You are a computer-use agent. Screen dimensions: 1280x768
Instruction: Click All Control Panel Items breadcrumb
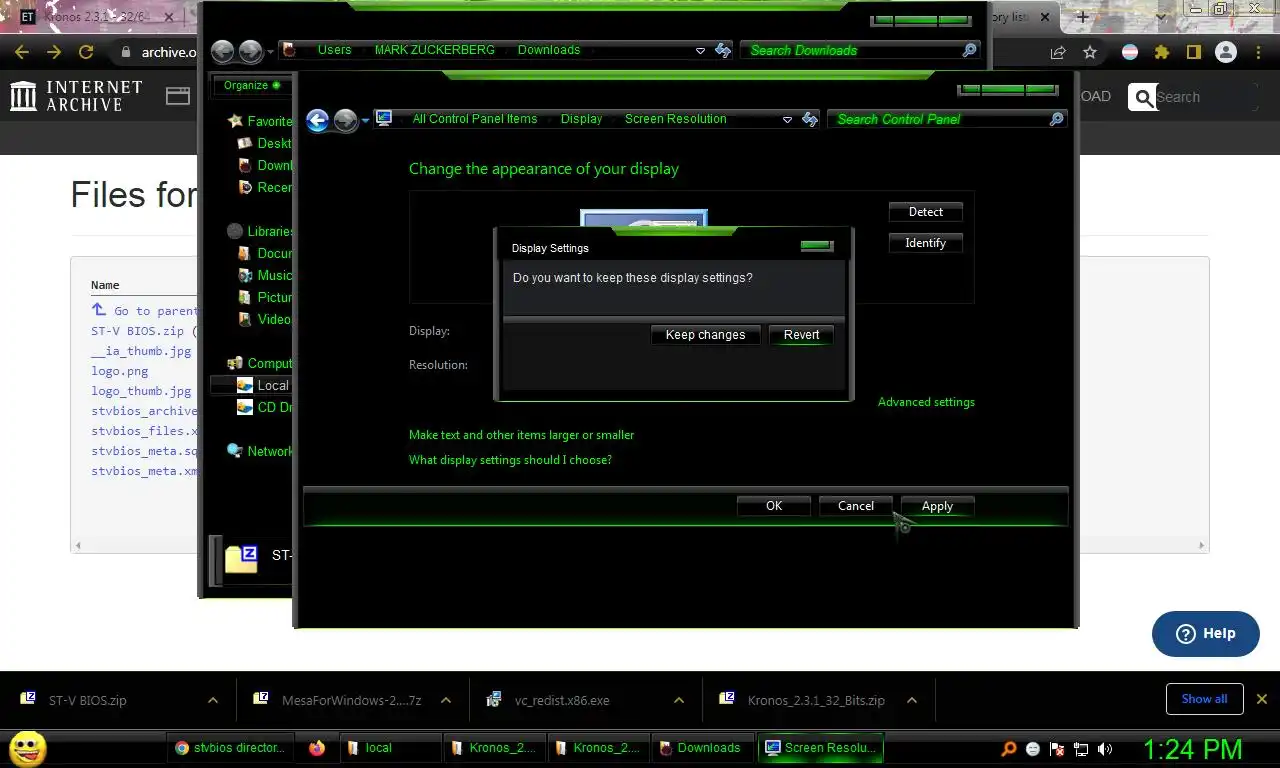point(475,119)
